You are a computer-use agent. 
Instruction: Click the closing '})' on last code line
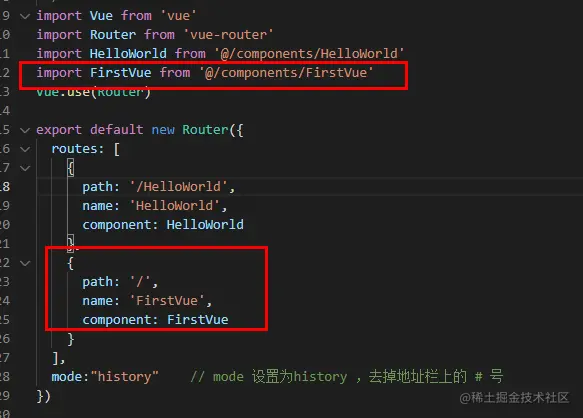(43, 396)
